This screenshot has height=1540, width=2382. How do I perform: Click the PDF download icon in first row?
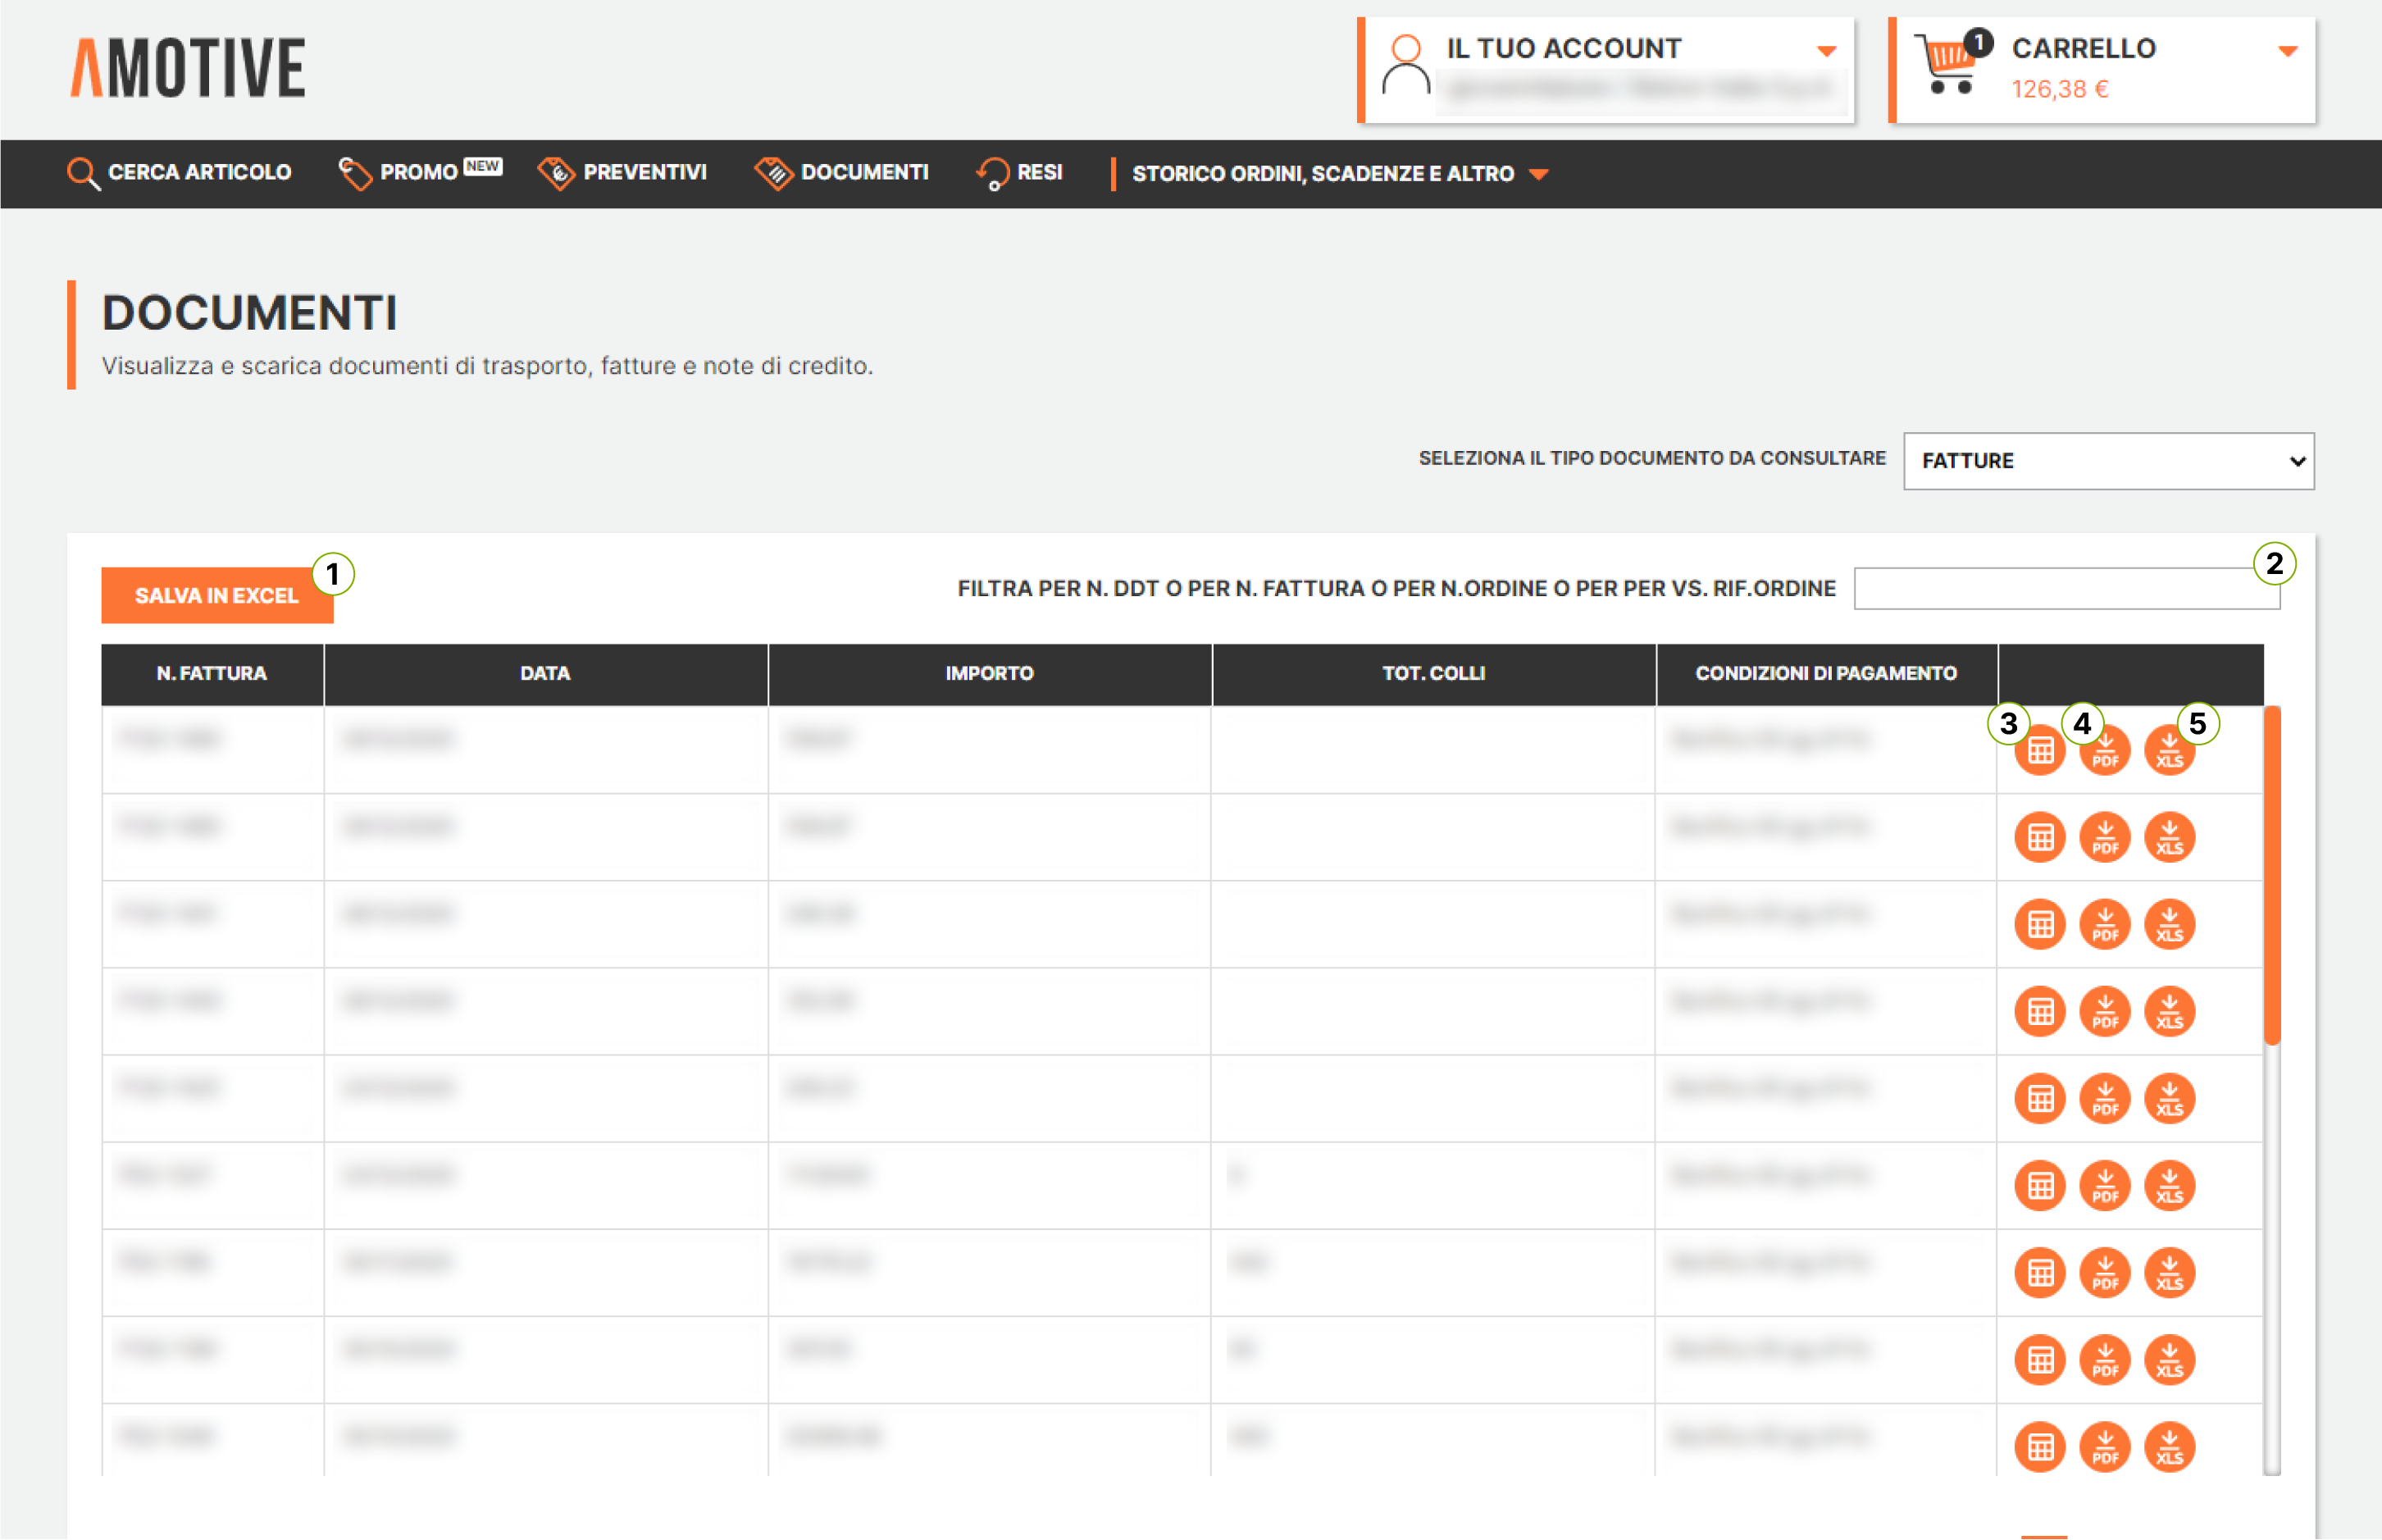pos(2104,751)
